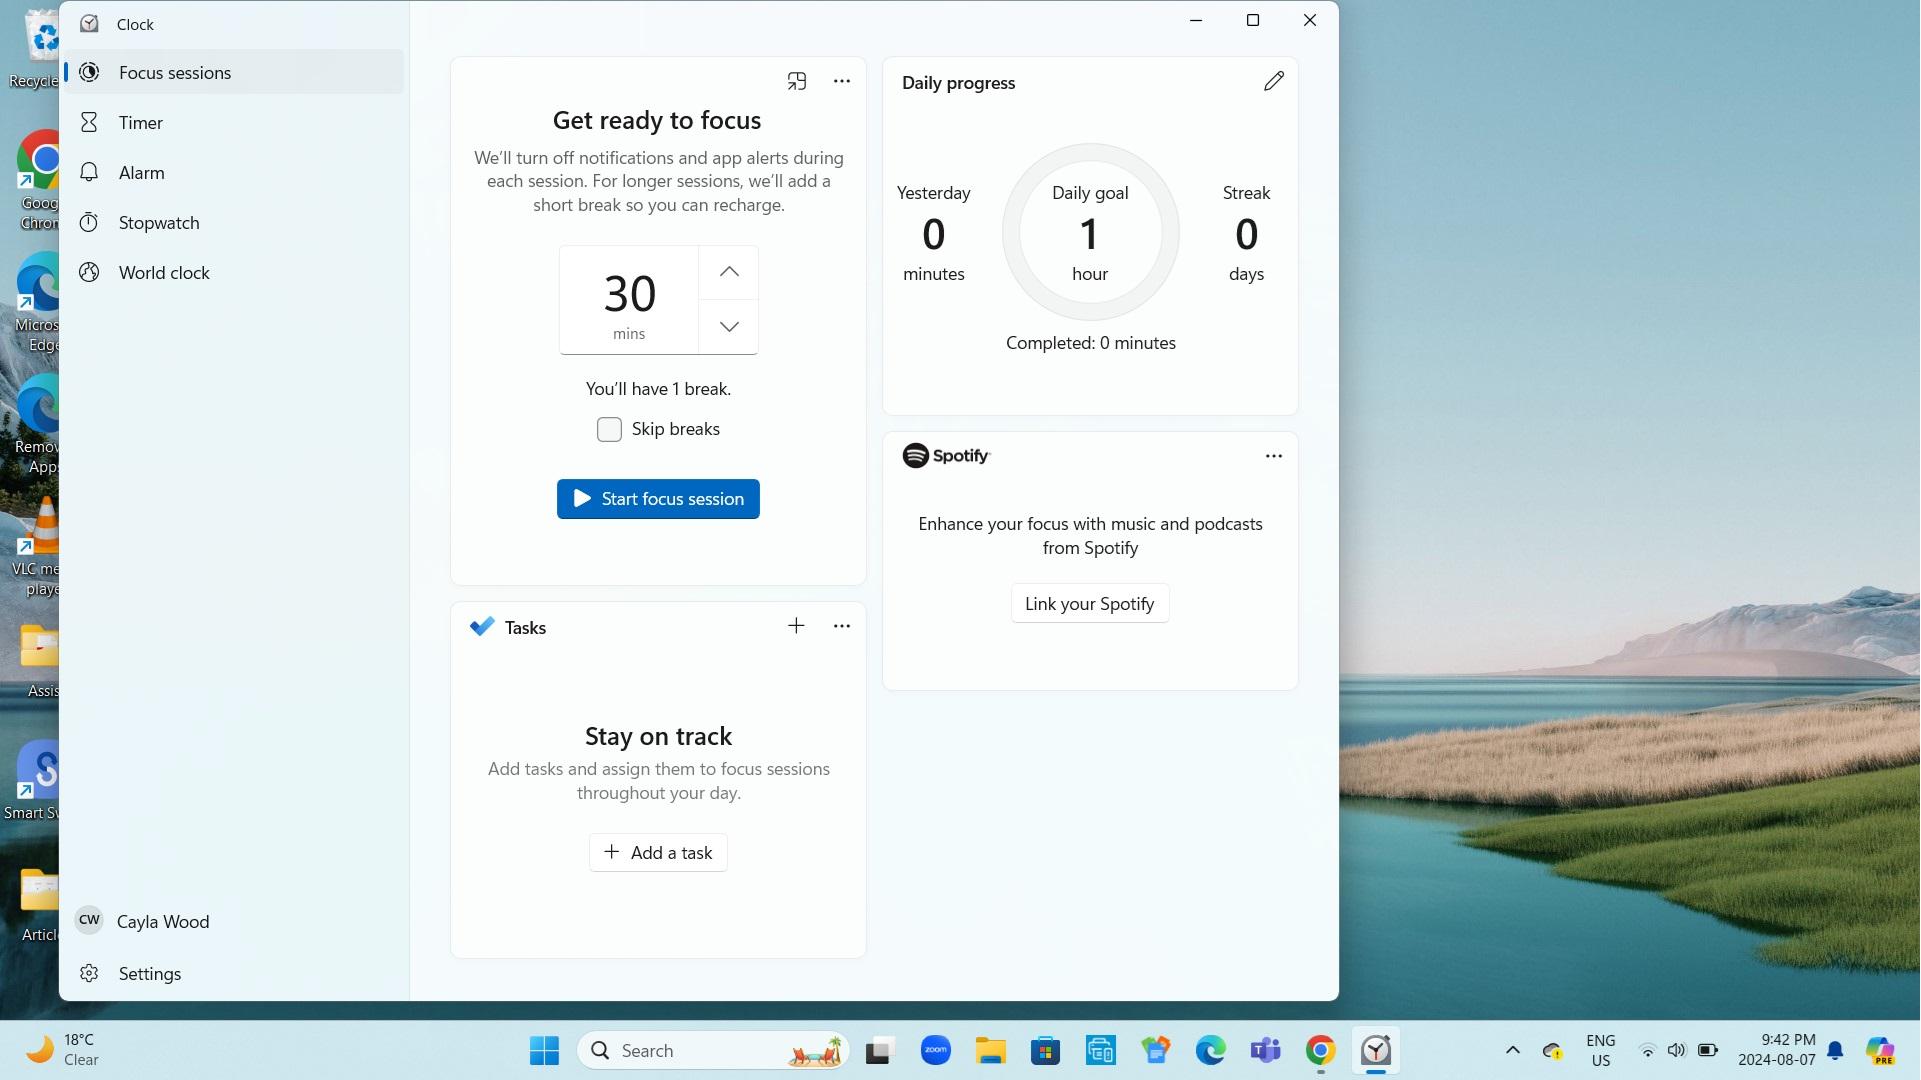
Task: Launch Zoom from taskbar
Action: coord(935,1051)
